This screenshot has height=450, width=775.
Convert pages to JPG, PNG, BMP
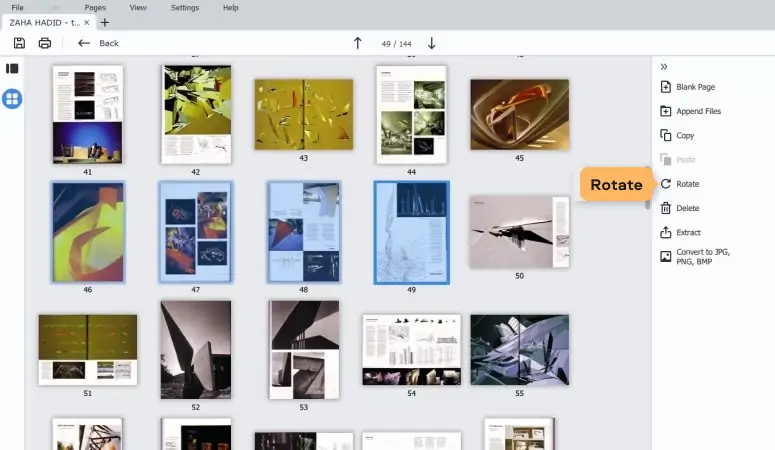tap(695, 257)
